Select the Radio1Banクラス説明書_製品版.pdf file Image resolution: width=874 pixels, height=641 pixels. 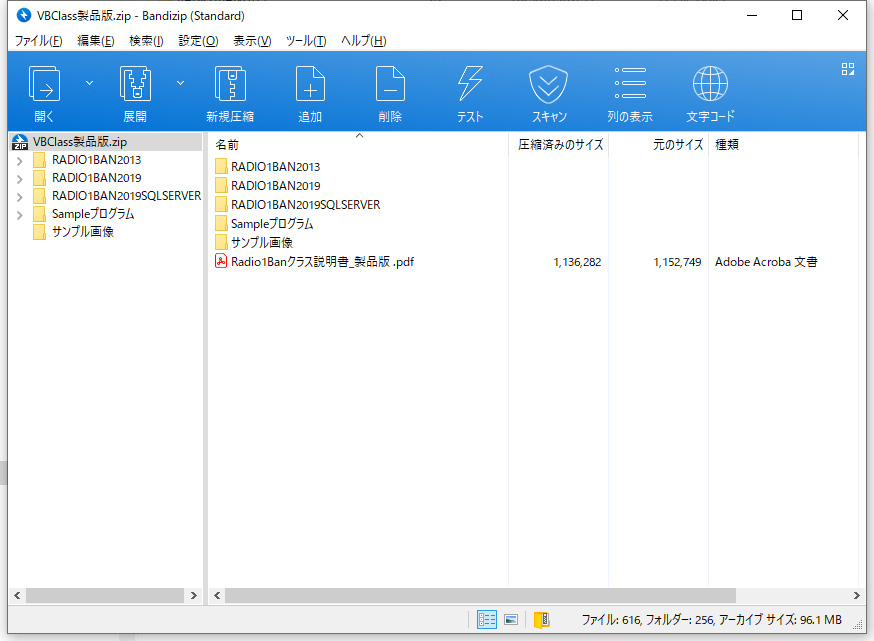click(x=322, y=261)
